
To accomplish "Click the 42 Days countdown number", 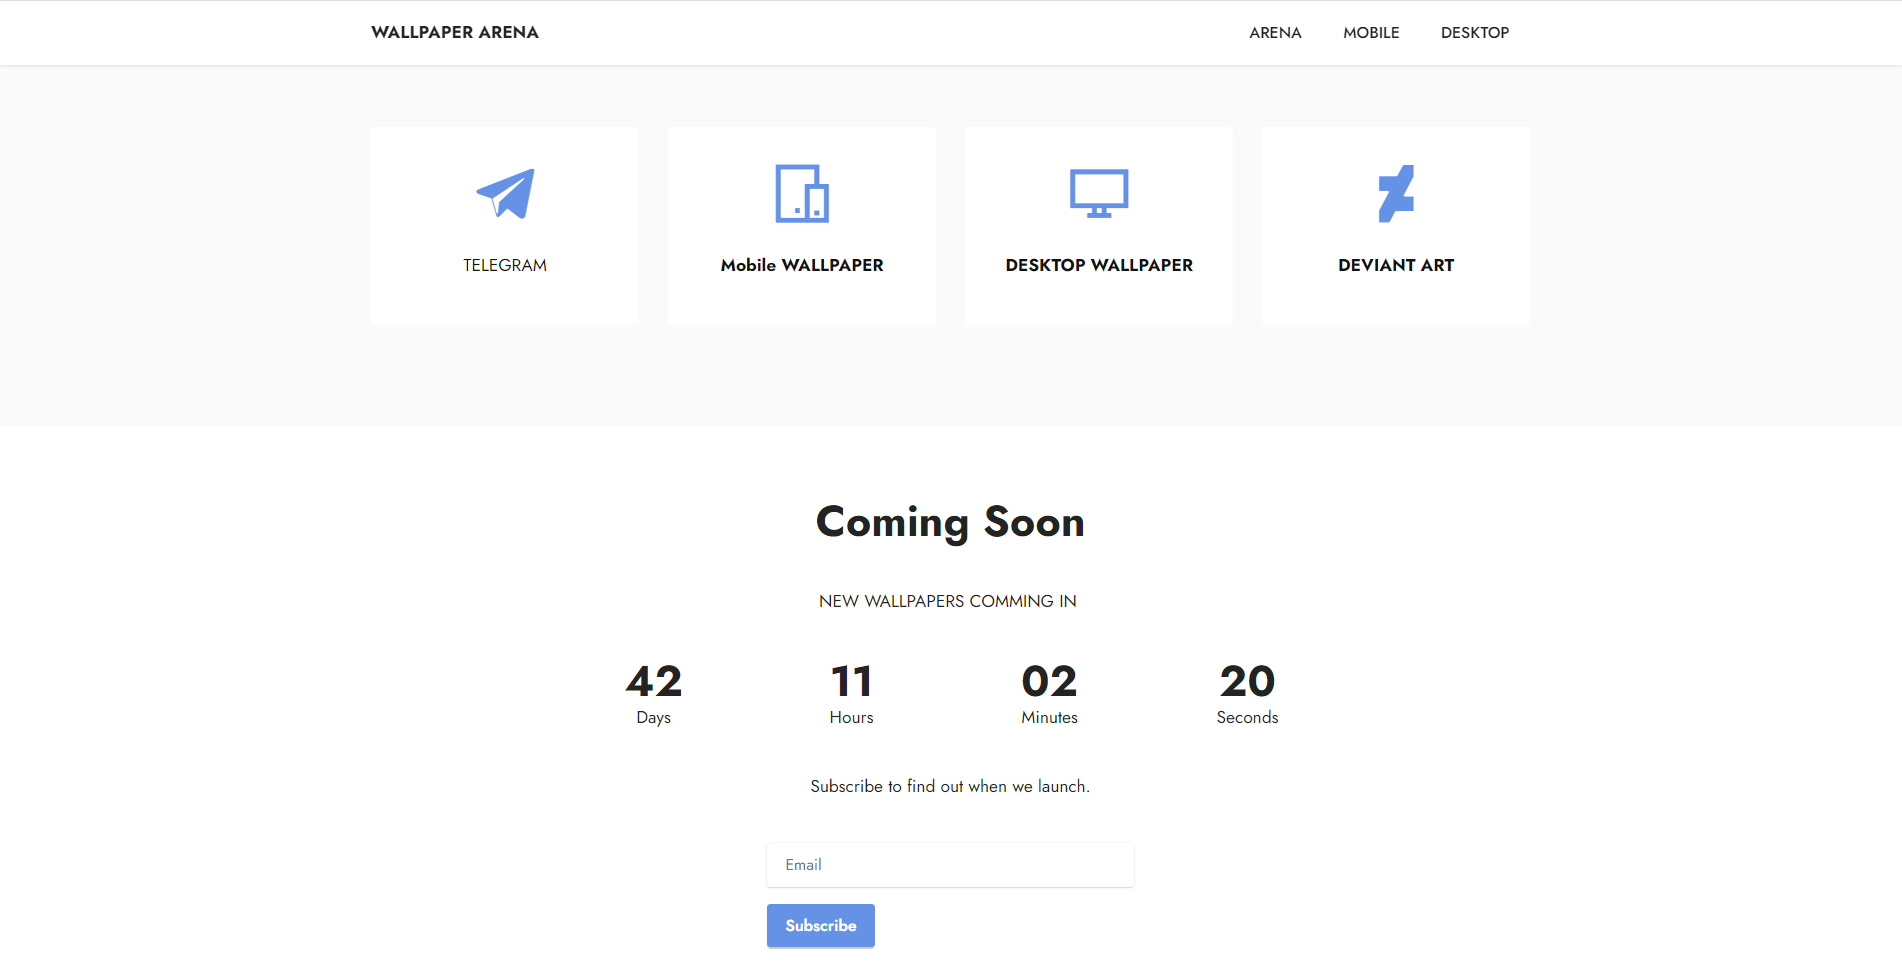I will (653, 682).
